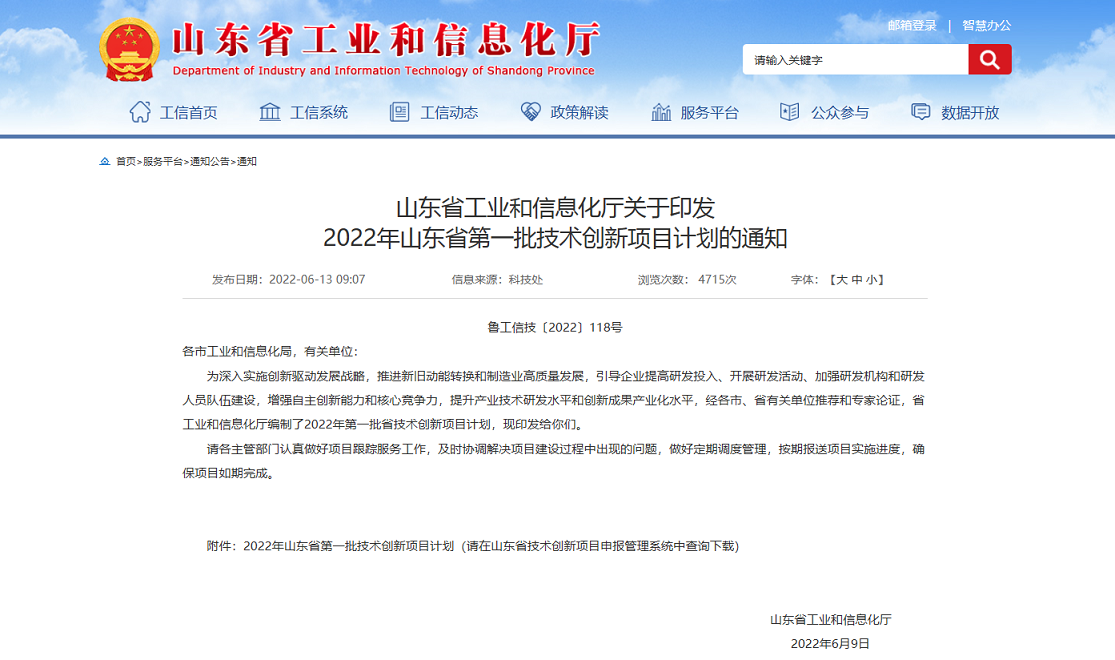The image size is (1115, 660).
Task: Click the chart icon beside 服务平台
Action: 661,112
